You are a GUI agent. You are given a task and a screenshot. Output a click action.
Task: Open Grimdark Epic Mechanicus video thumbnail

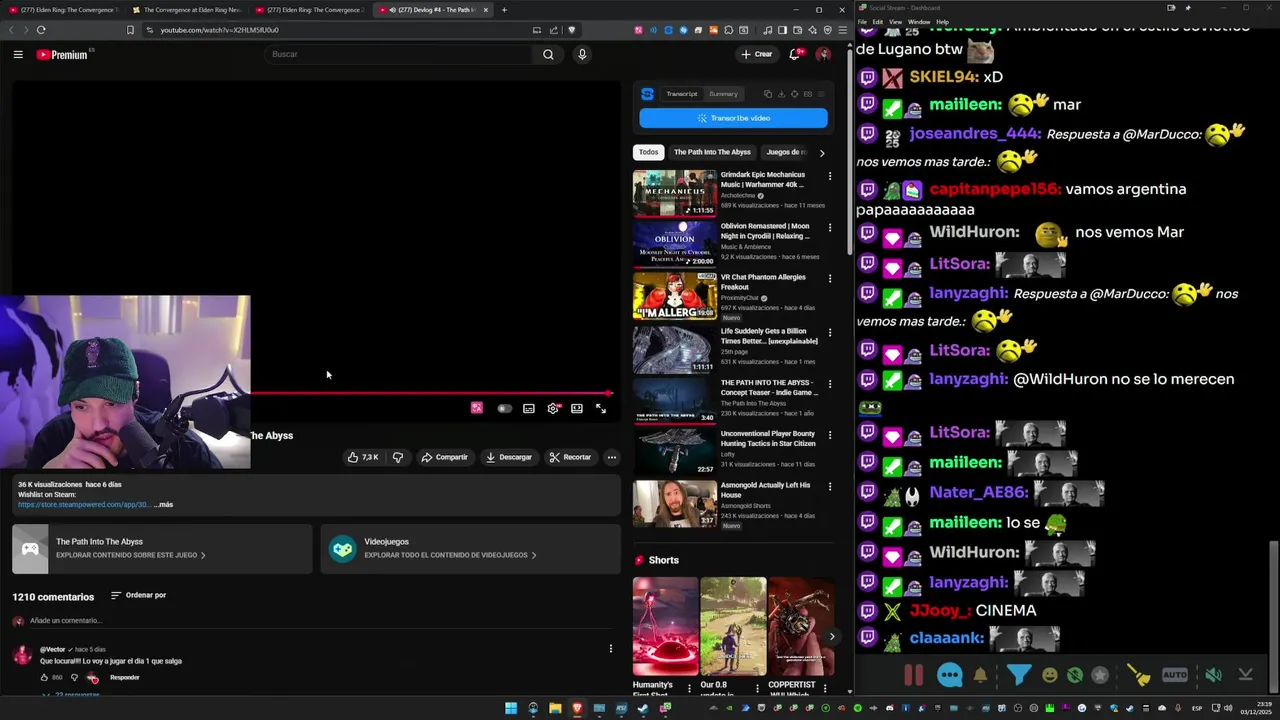pos(674,193)
